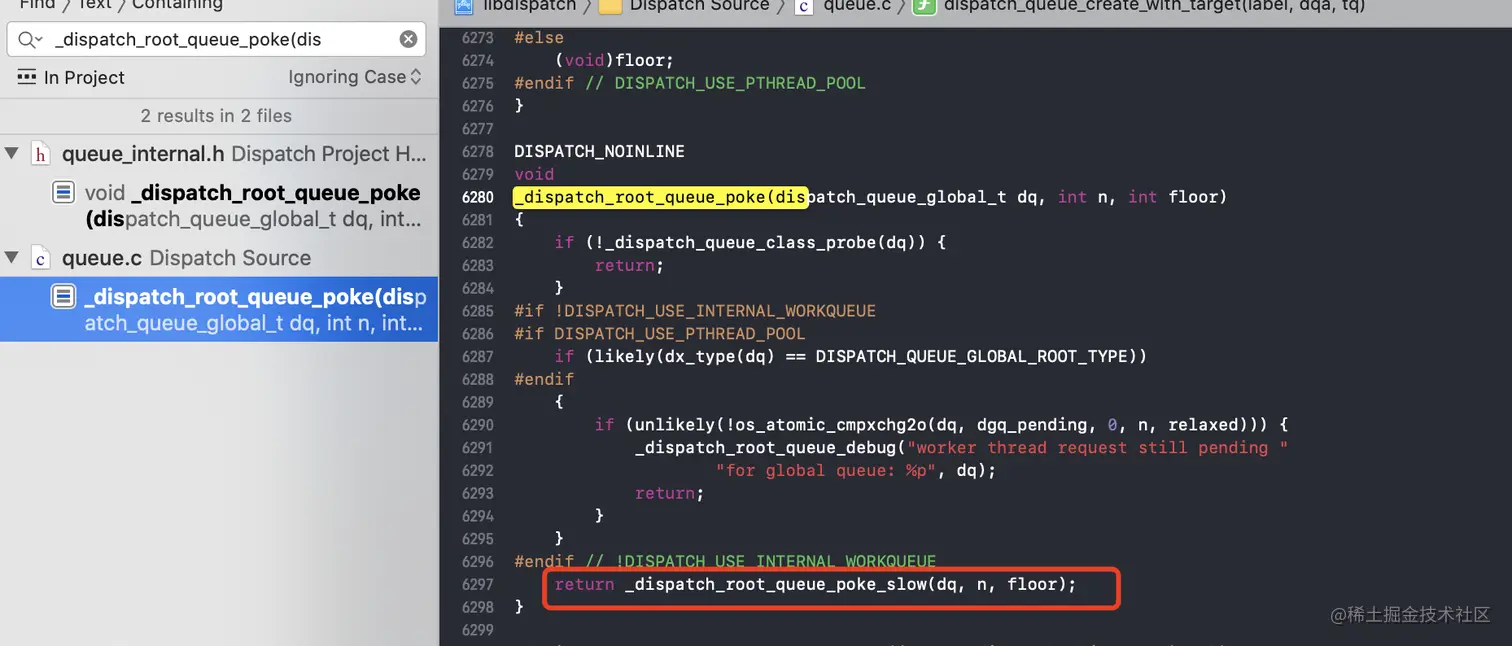Collapse the queue.c results group

pyautogui.click(x=12, y=258)
